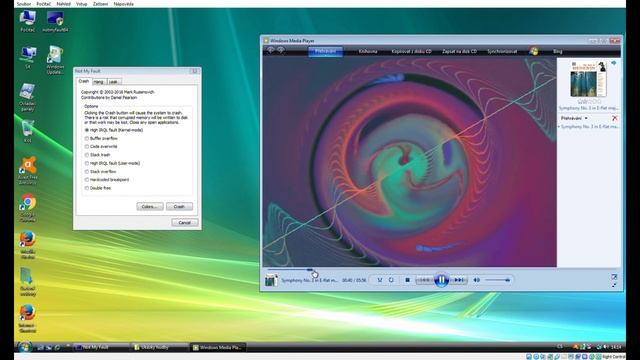Switch to the Leak tab
The image size is (640, 360).
(x=113, y=82)
